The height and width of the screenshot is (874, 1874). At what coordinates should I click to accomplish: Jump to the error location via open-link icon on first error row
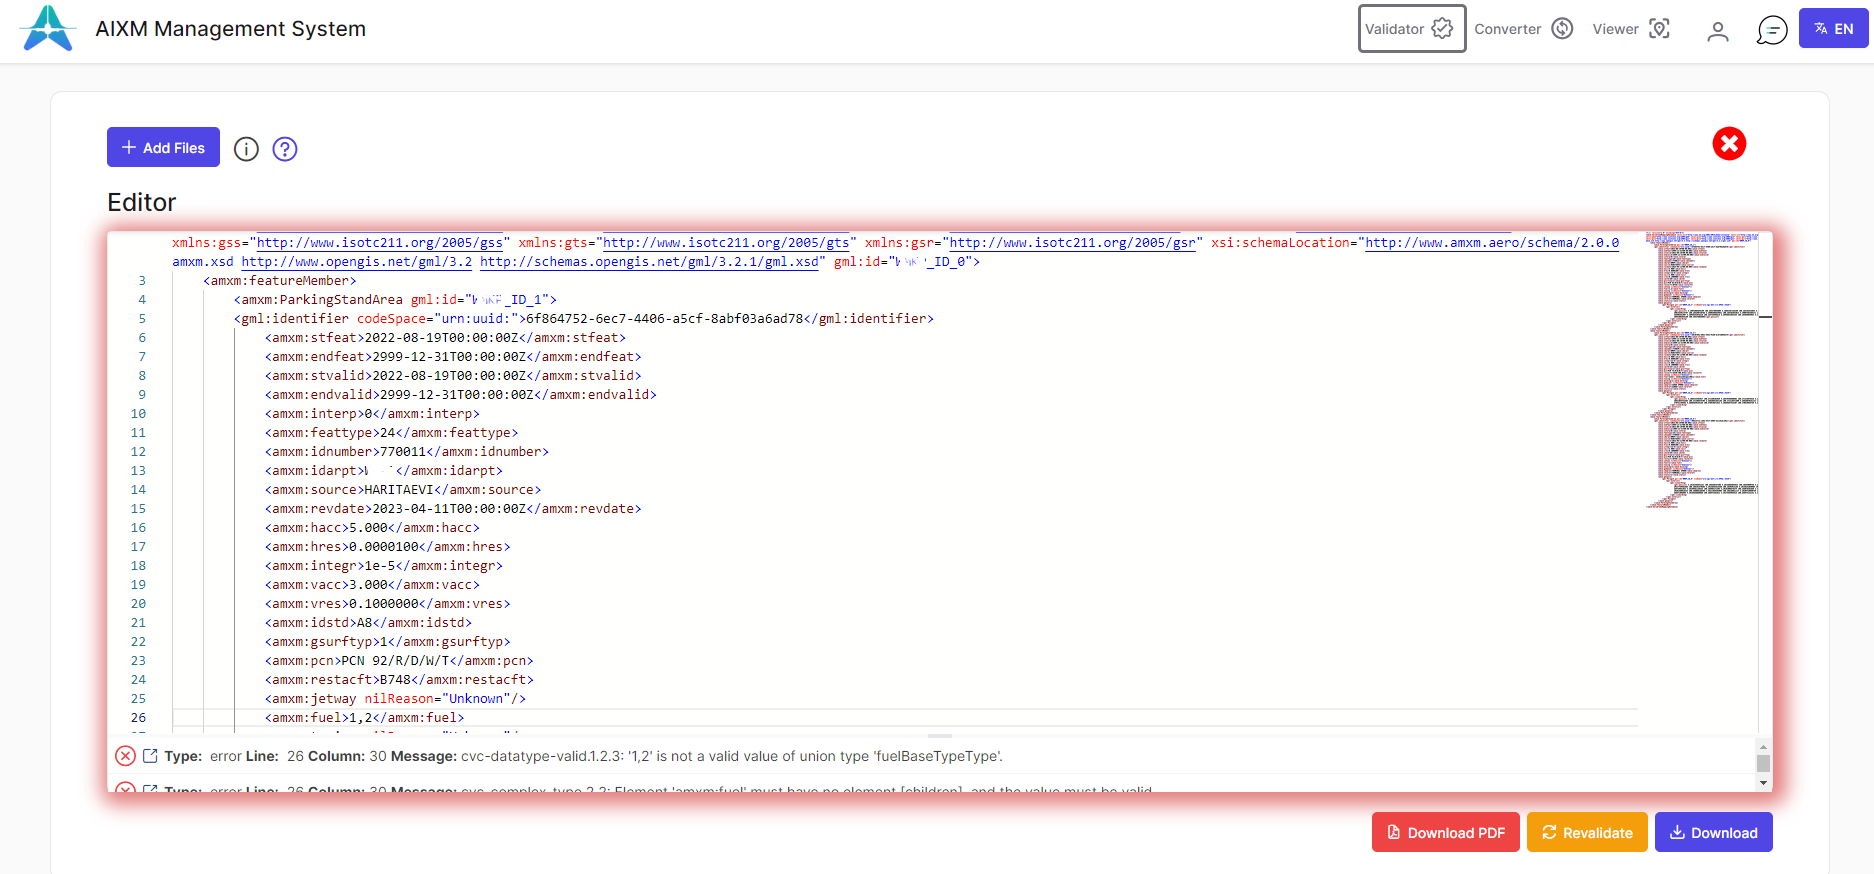(x=150, y=756)
